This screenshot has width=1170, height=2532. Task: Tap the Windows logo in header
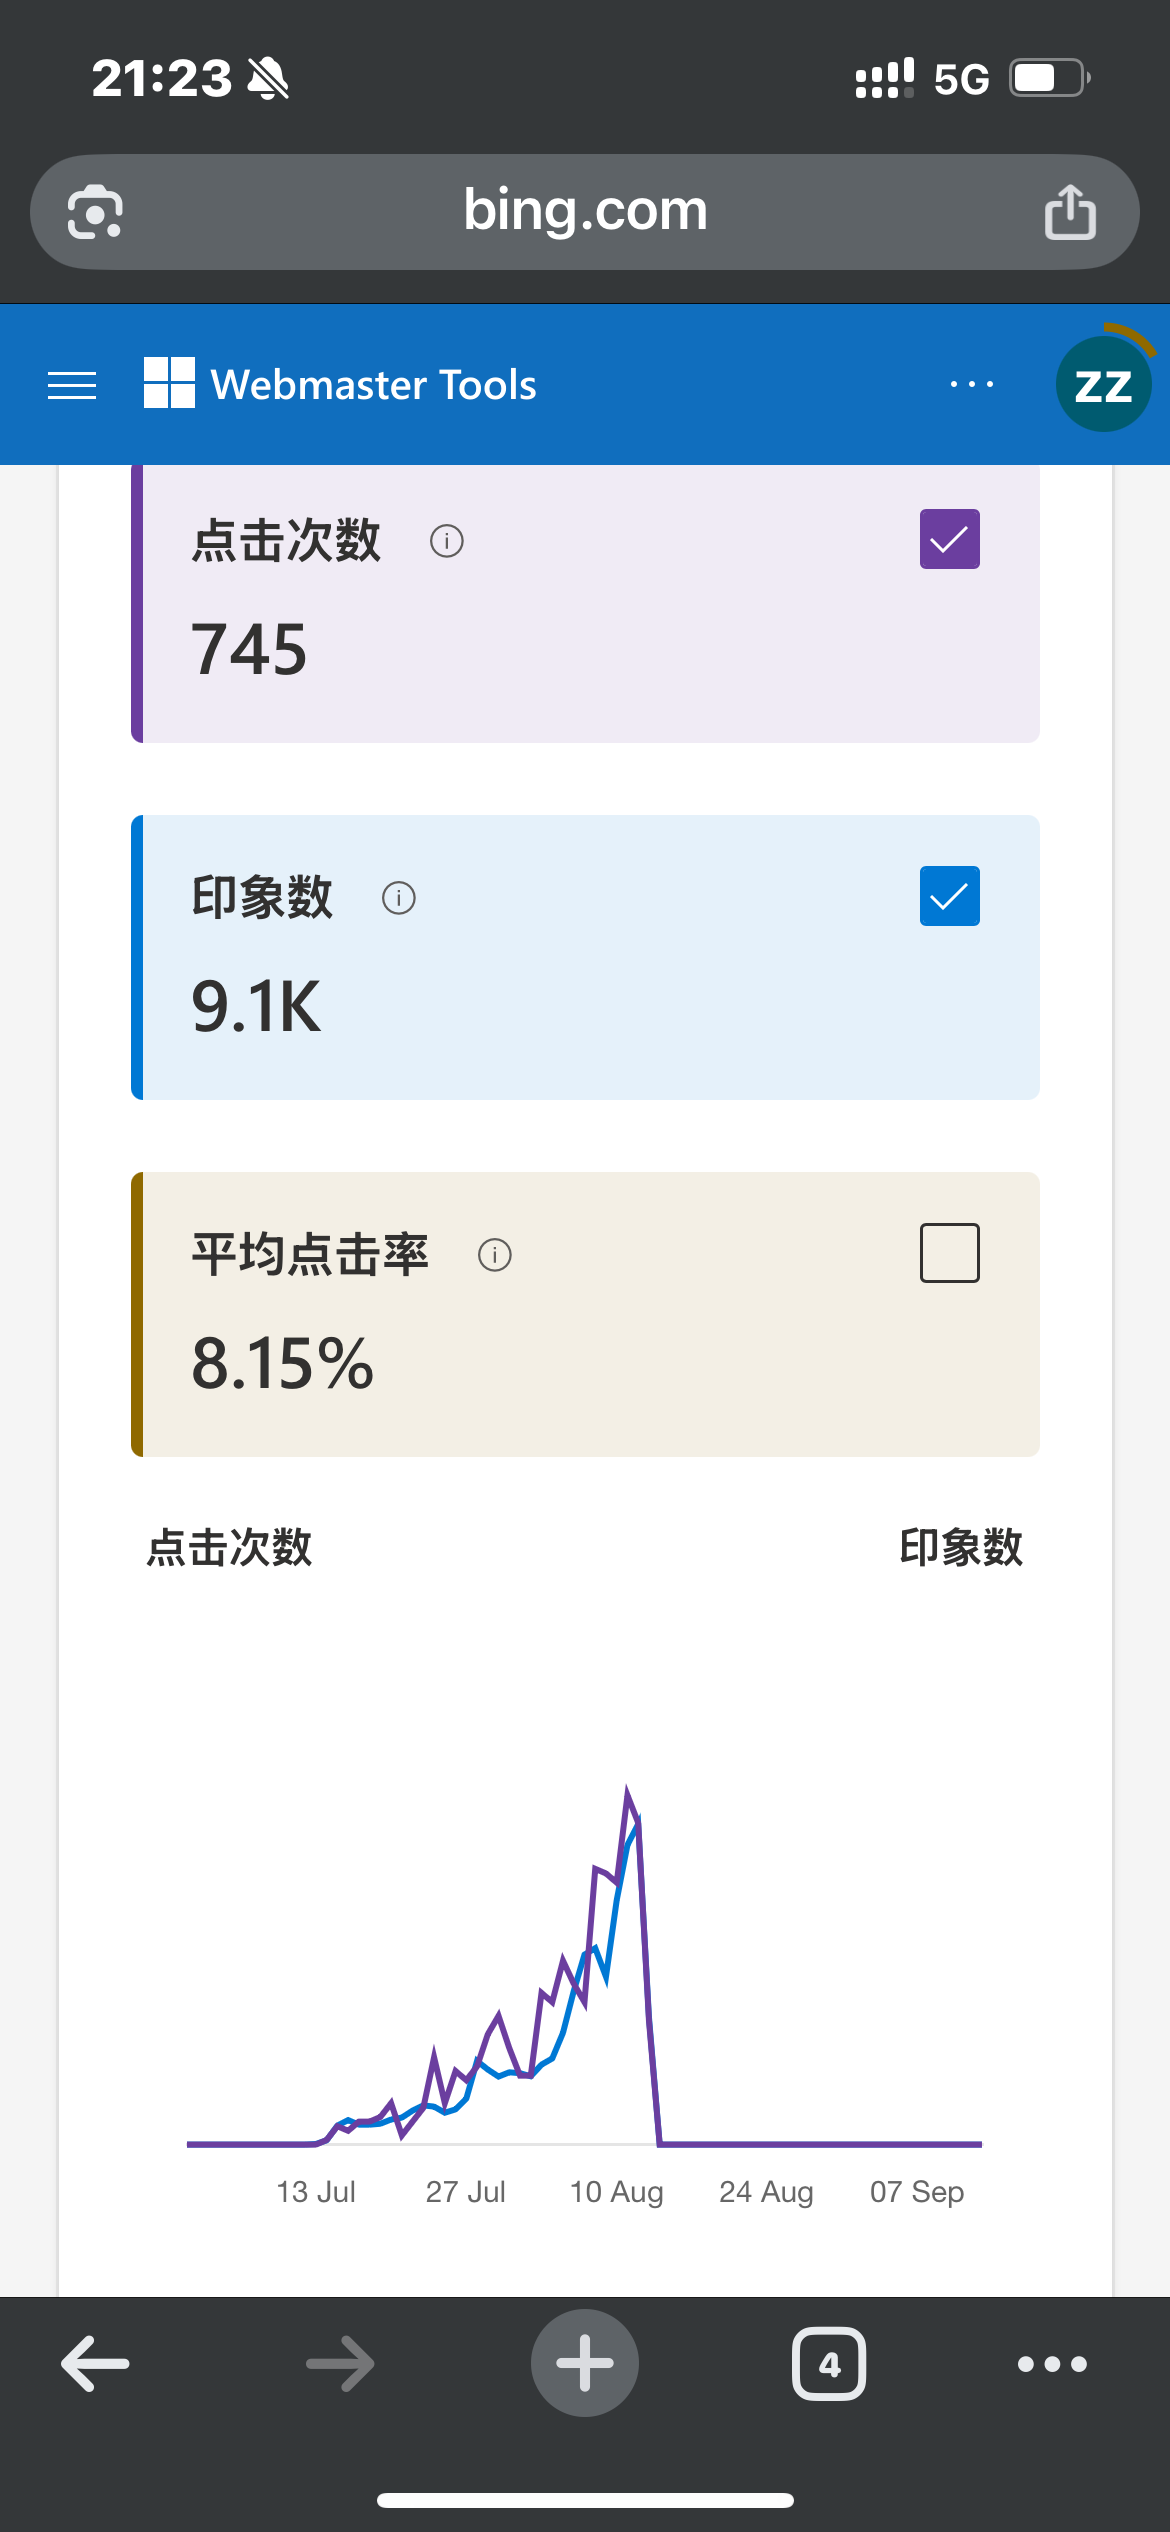[169, 384]
